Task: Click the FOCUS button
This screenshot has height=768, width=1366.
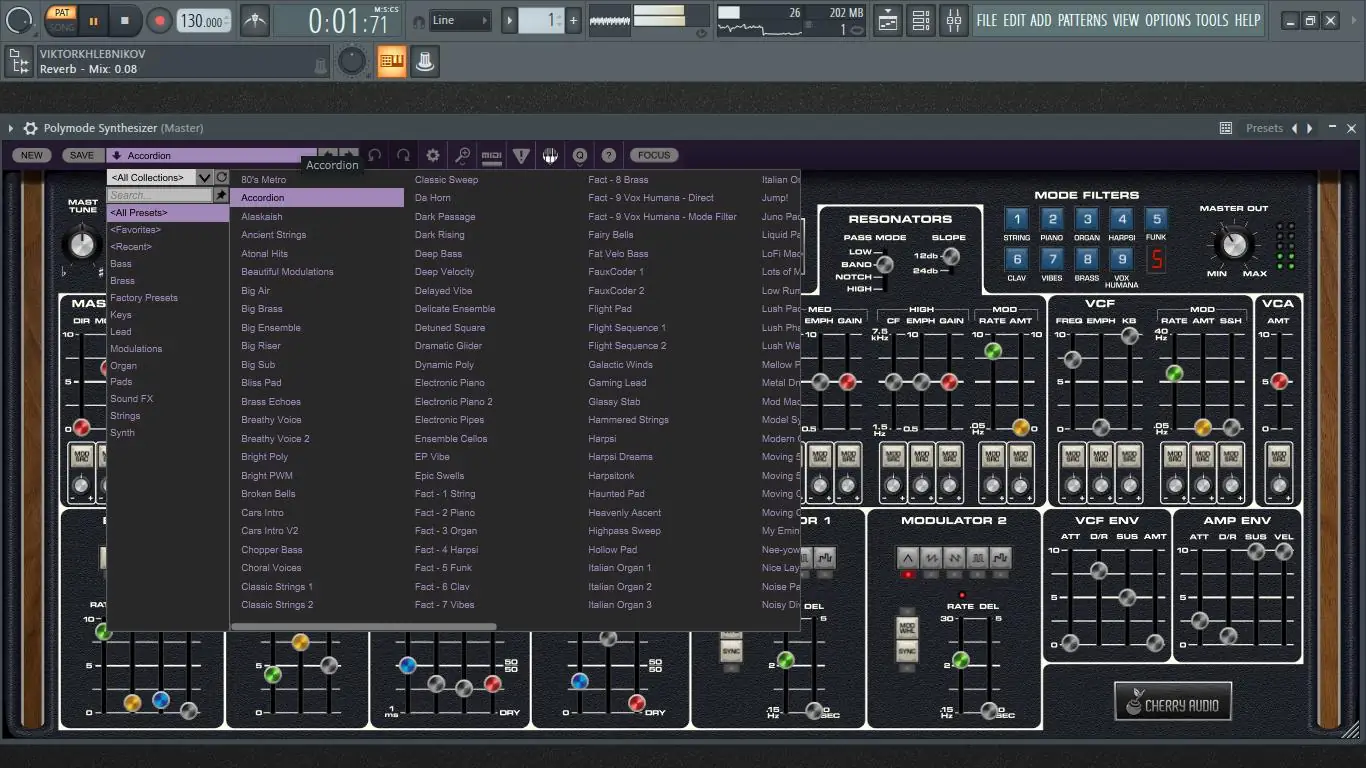Action: pos(653,156)
